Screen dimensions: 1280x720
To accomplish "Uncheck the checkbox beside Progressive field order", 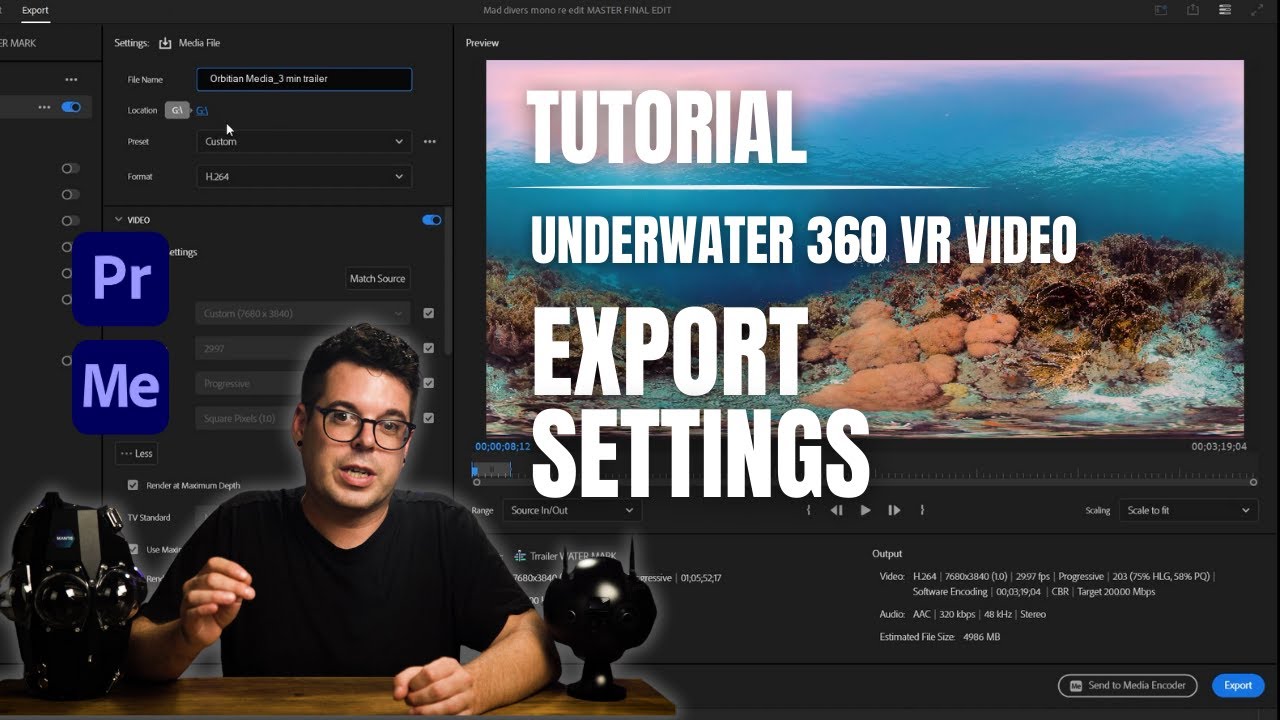I will [428, 383].
